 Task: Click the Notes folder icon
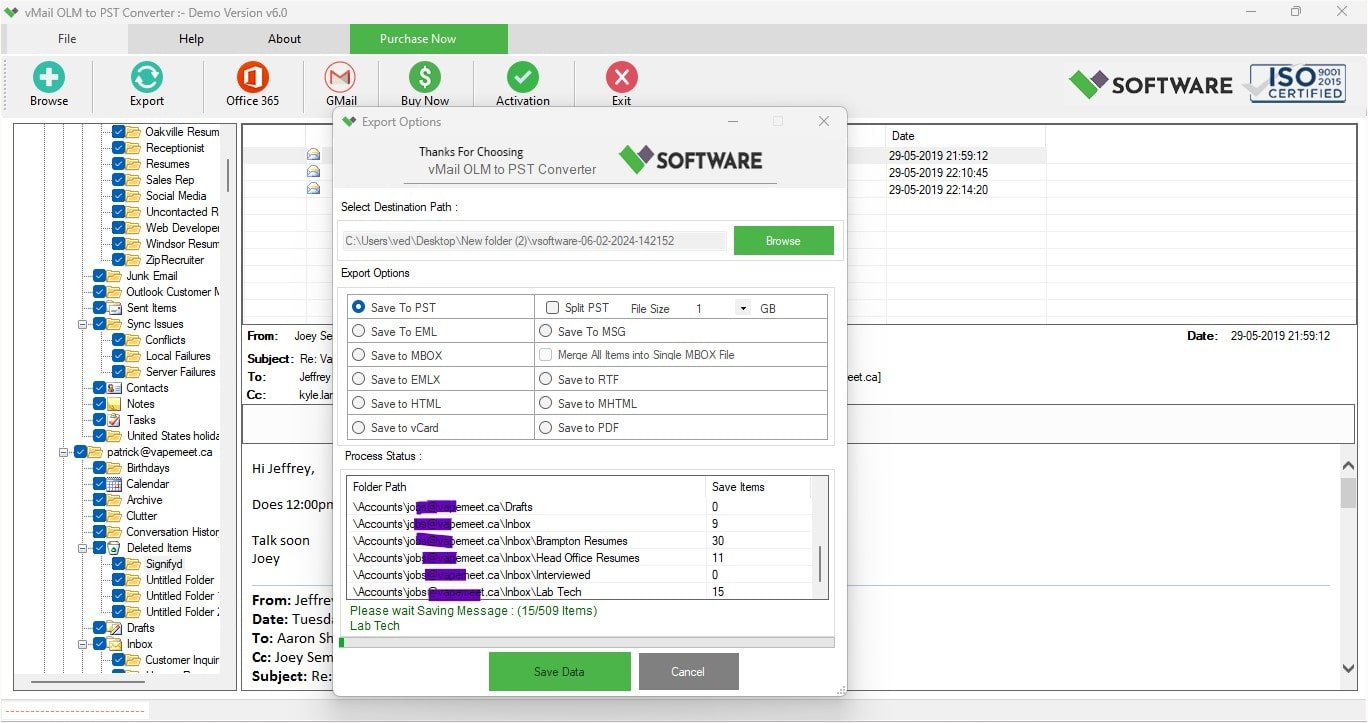(115, 404)
